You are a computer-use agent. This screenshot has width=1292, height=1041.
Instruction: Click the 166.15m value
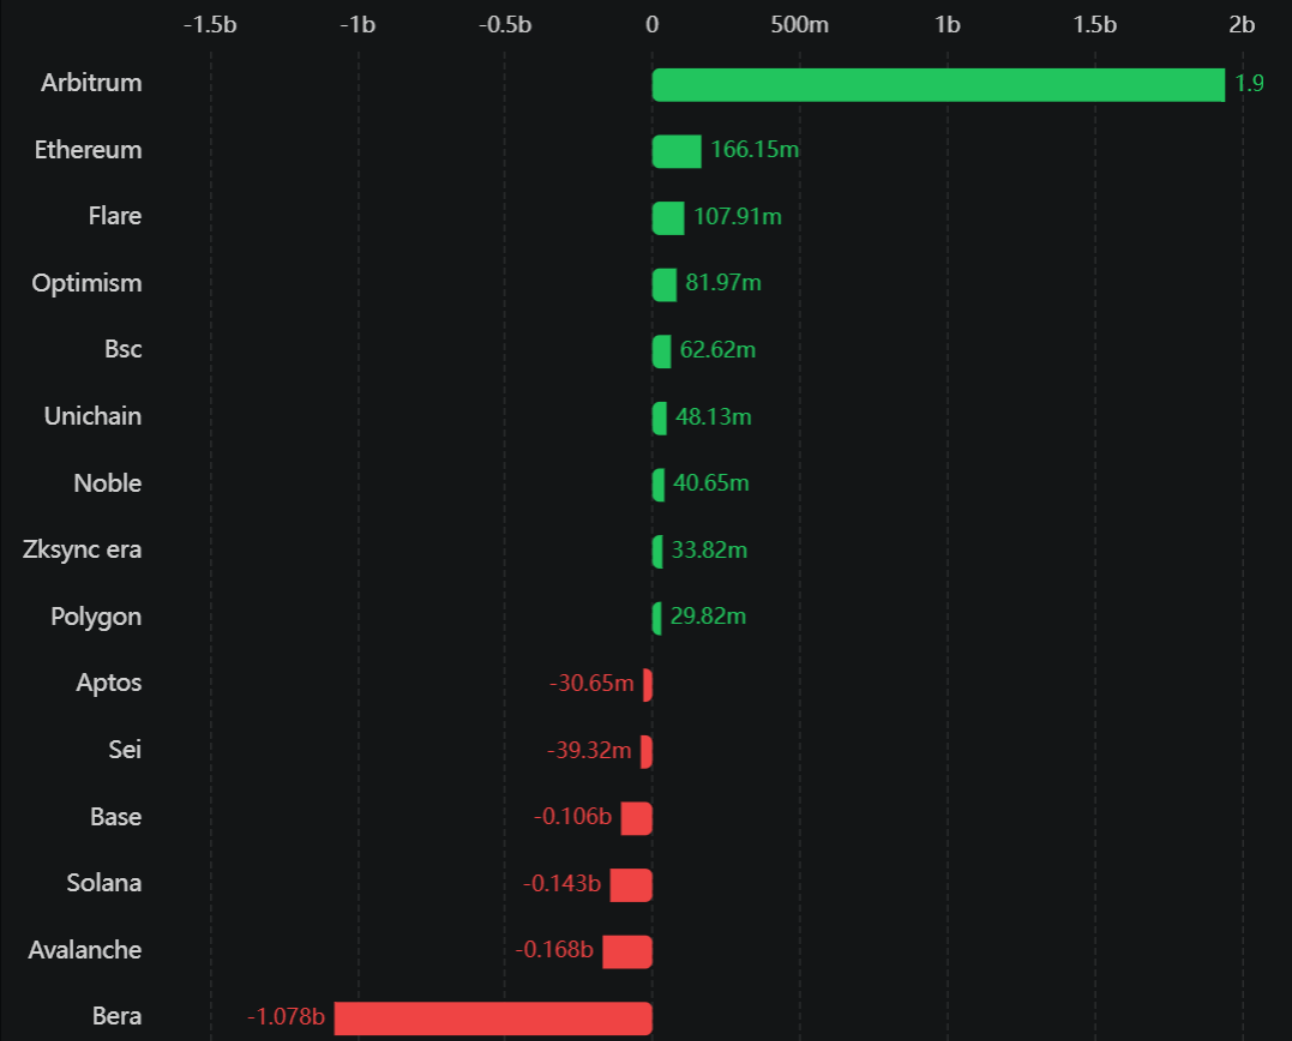click(x=755, y=150)
